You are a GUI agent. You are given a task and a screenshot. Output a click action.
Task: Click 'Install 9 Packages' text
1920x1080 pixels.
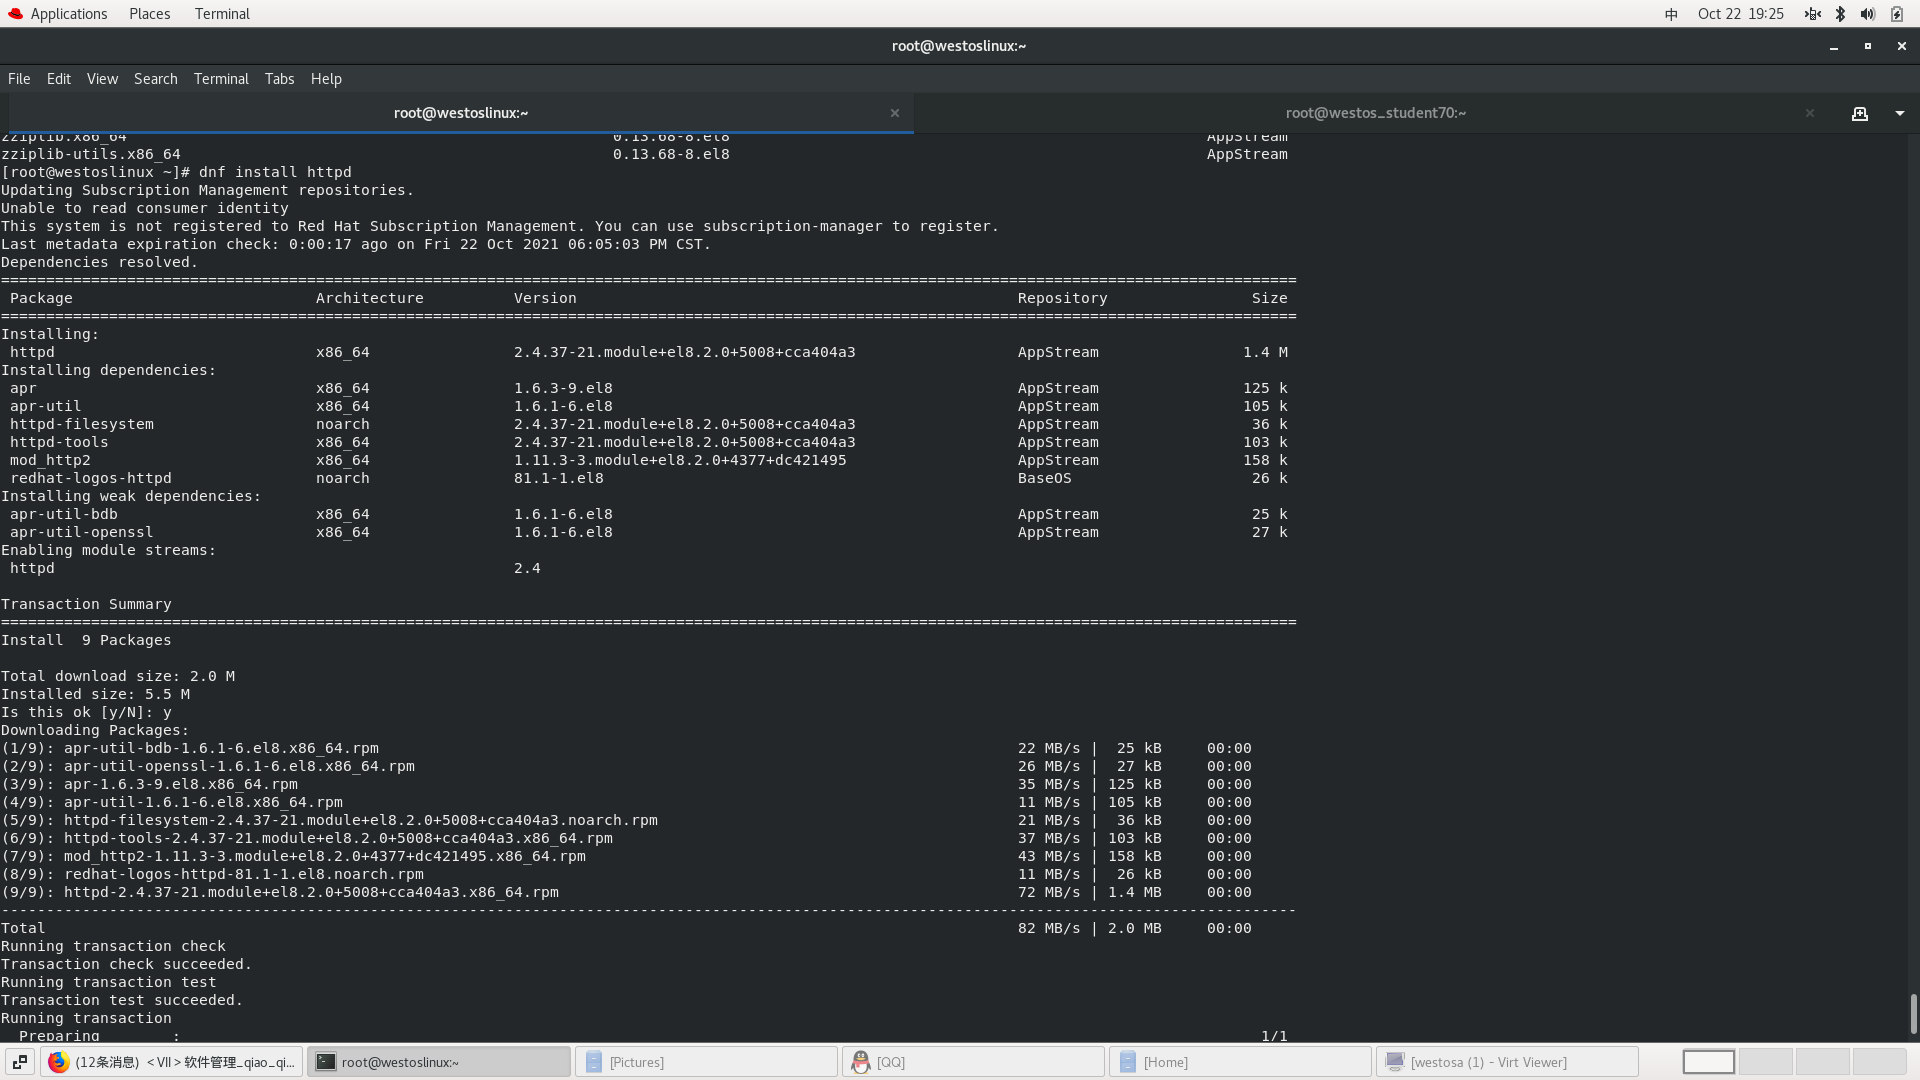pyautogui.click(x=86, y=640)
